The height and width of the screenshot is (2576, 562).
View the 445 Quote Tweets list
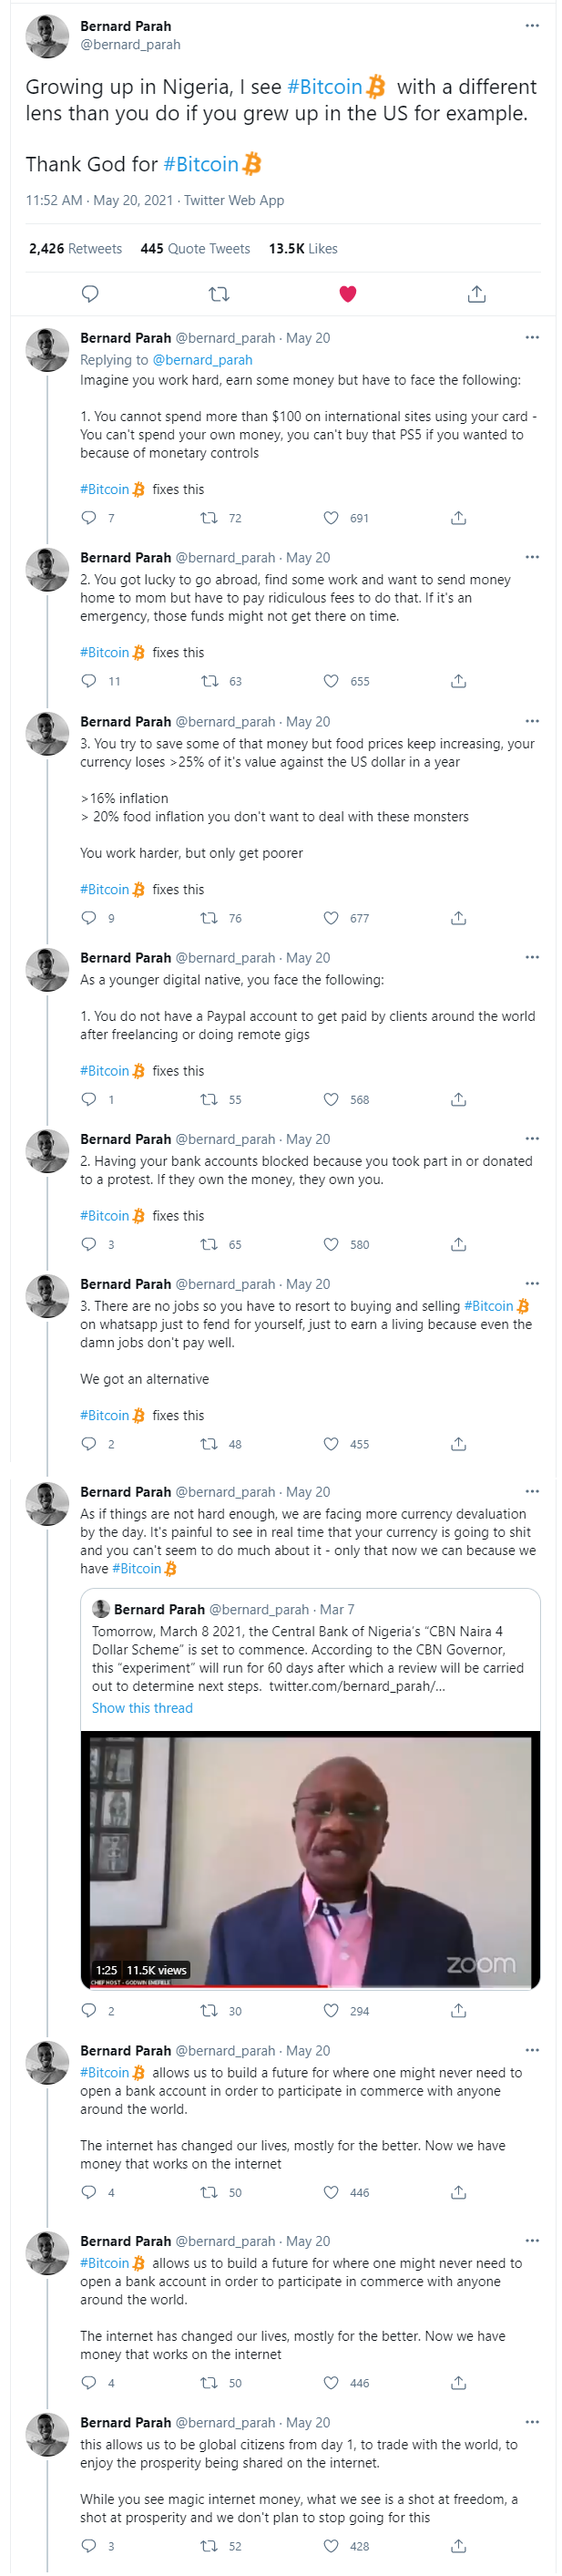pos(195,249)
